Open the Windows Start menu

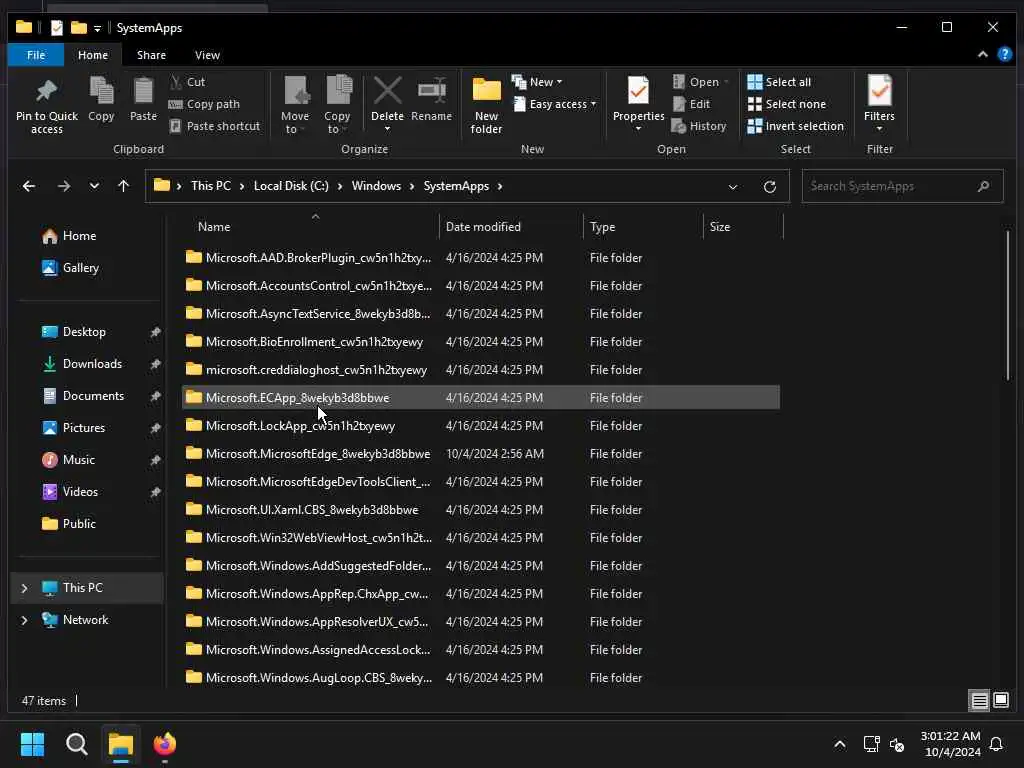[32, 744]
